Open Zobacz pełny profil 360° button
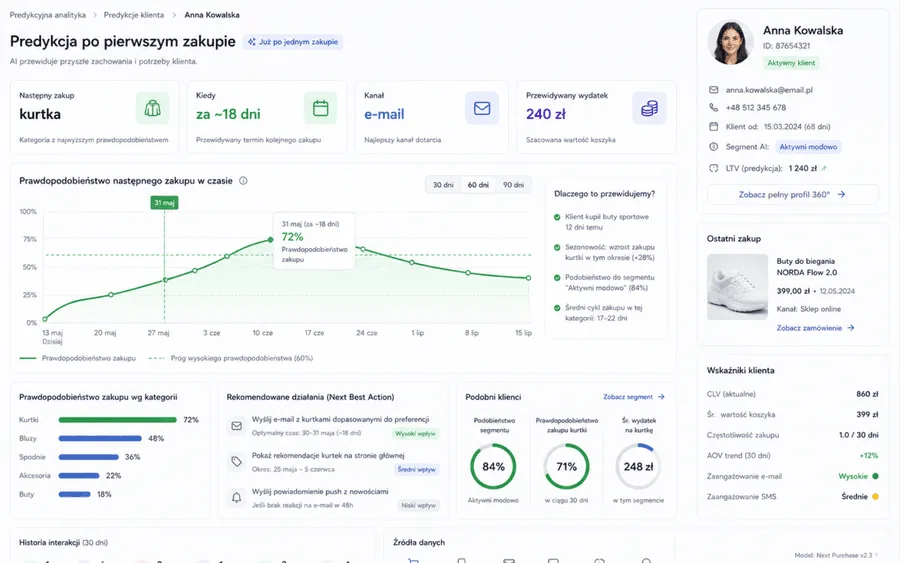This screenshot has width=900, height=563. pyautogui.click(x=792, y=195)
